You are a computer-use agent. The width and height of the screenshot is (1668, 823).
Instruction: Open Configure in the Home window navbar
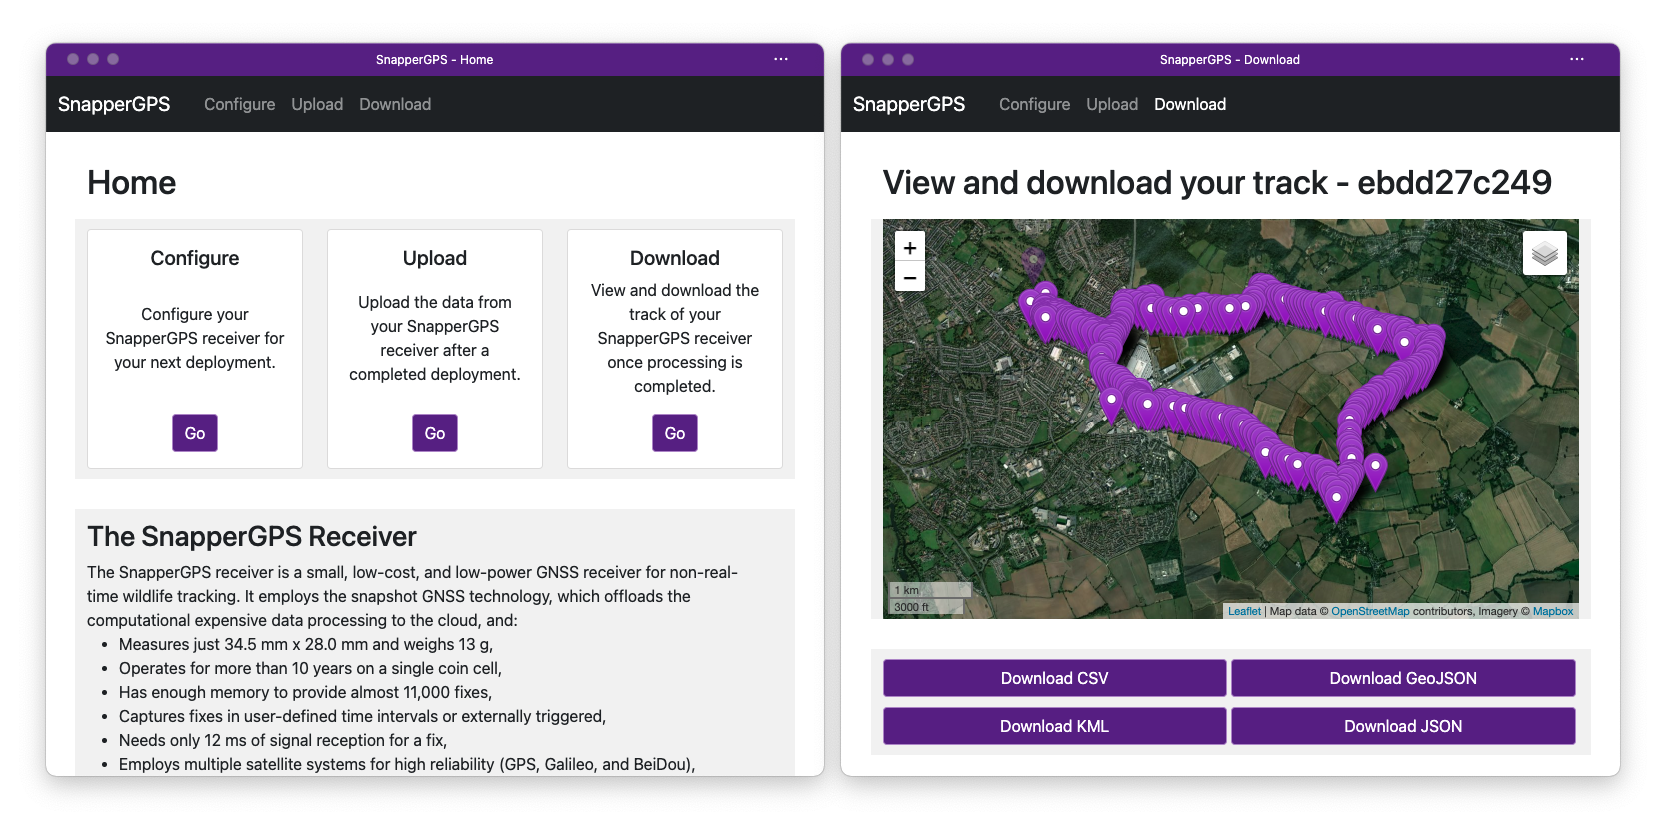tap(239, 104)
